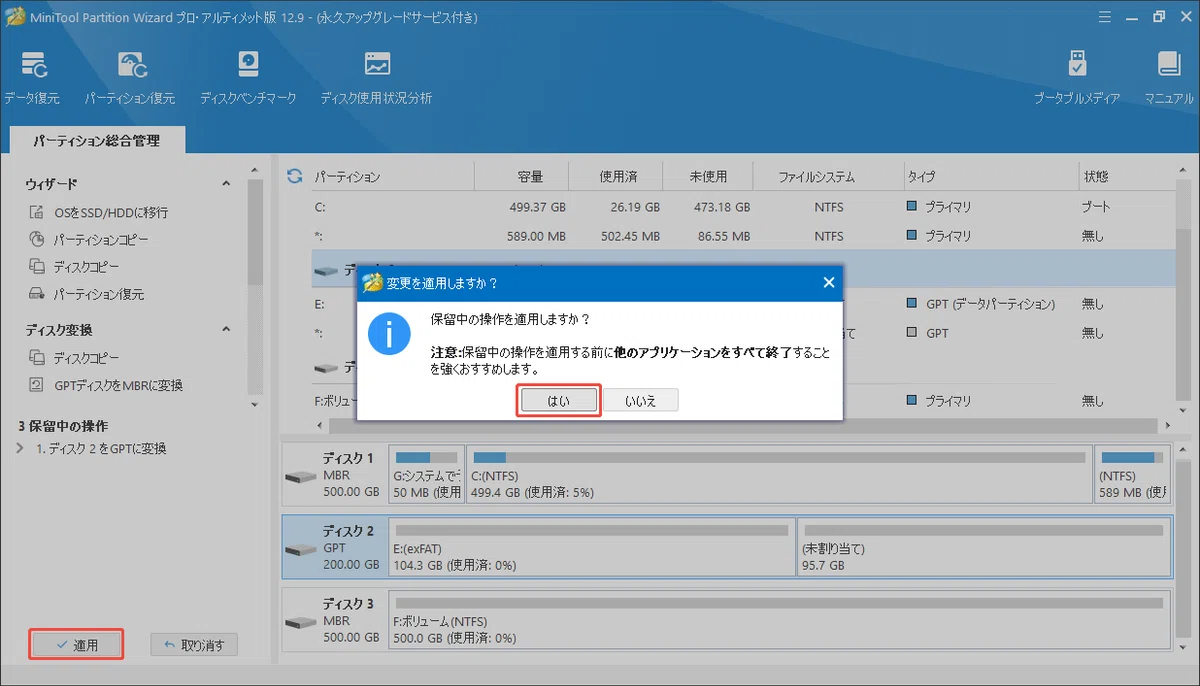Image resolution: width=1200 pixels, height=686 pixels.
Task: Open パーティション復元 toolbar tool
Action: click(x=130, y=77)
